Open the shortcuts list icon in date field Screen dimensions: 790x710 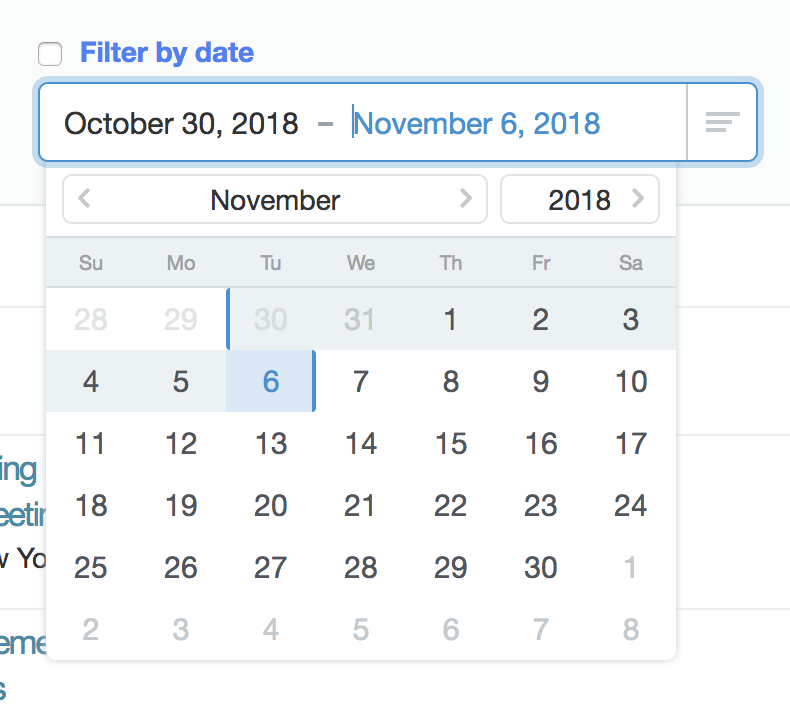click(x=722, y=122)
